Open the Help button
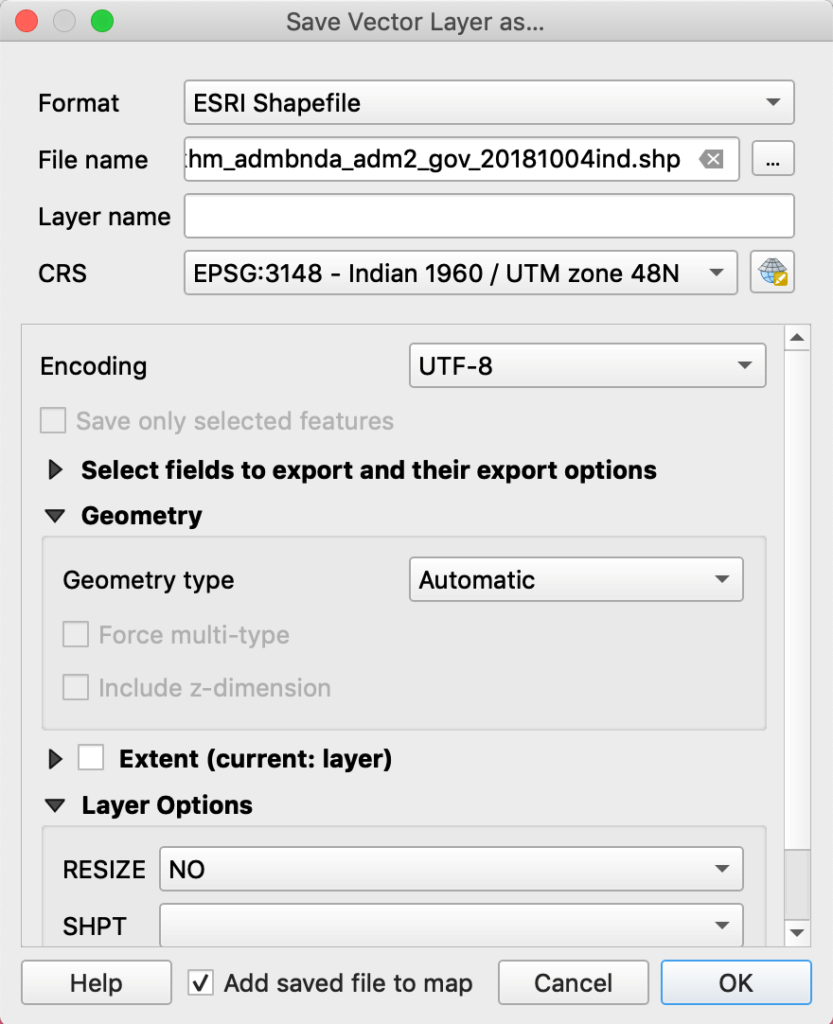Screen dimensions: 833x1024 pos(97,982)
